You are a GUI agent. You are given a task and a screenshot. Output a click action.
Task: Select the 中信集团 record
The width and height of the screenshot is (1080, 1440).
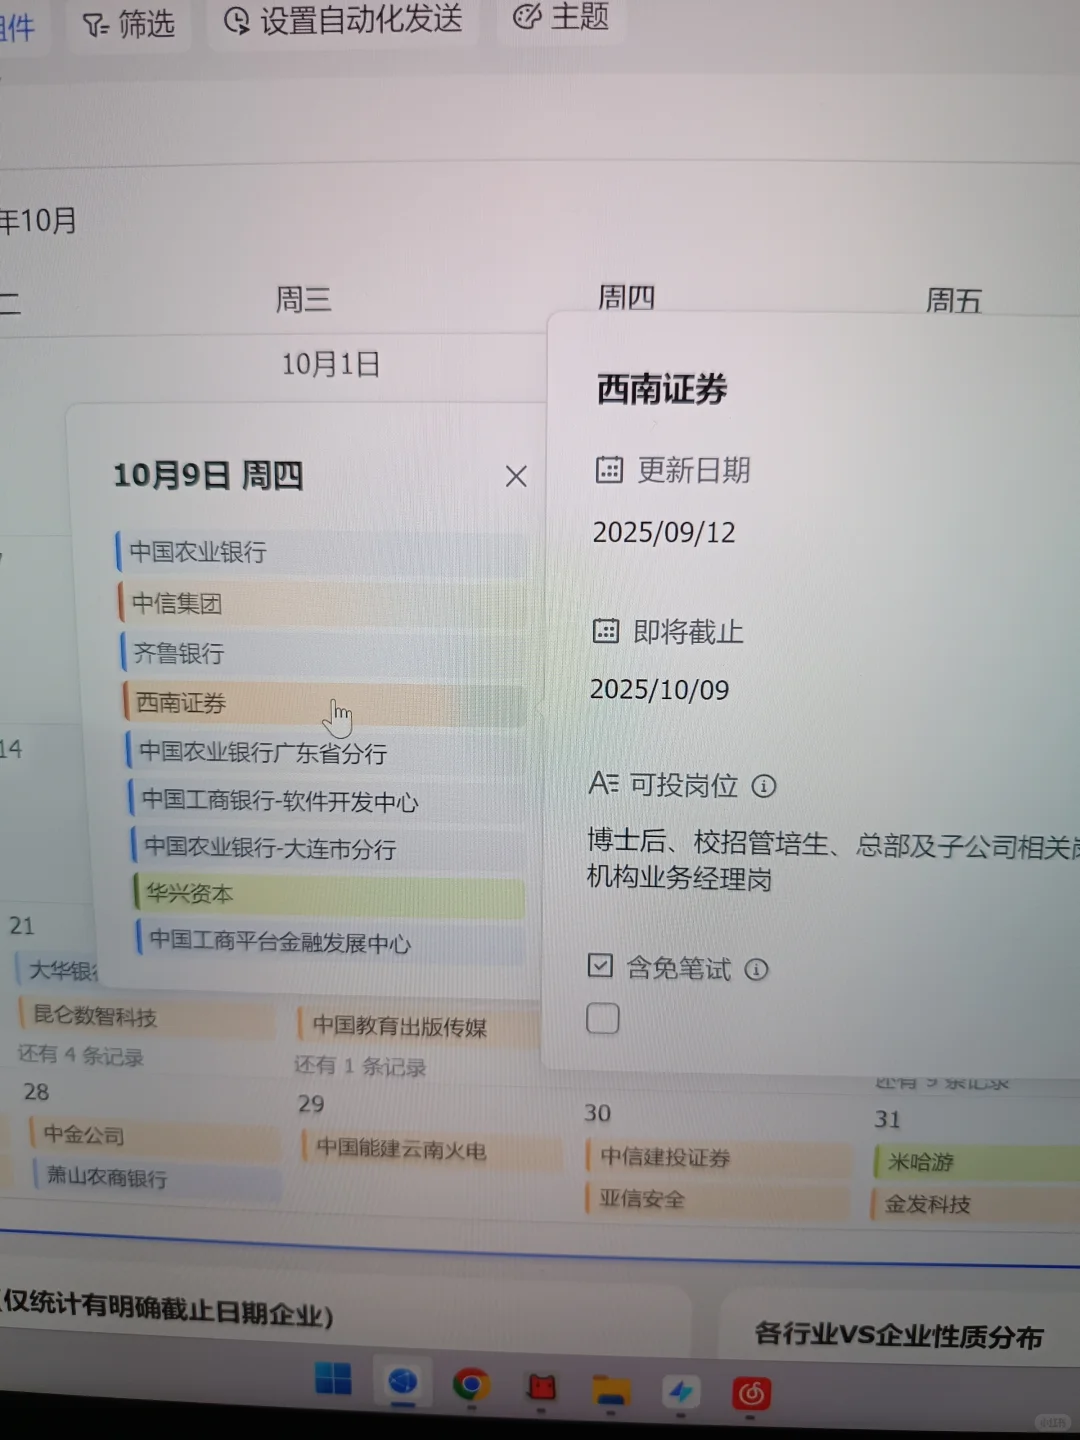(322, 603)
